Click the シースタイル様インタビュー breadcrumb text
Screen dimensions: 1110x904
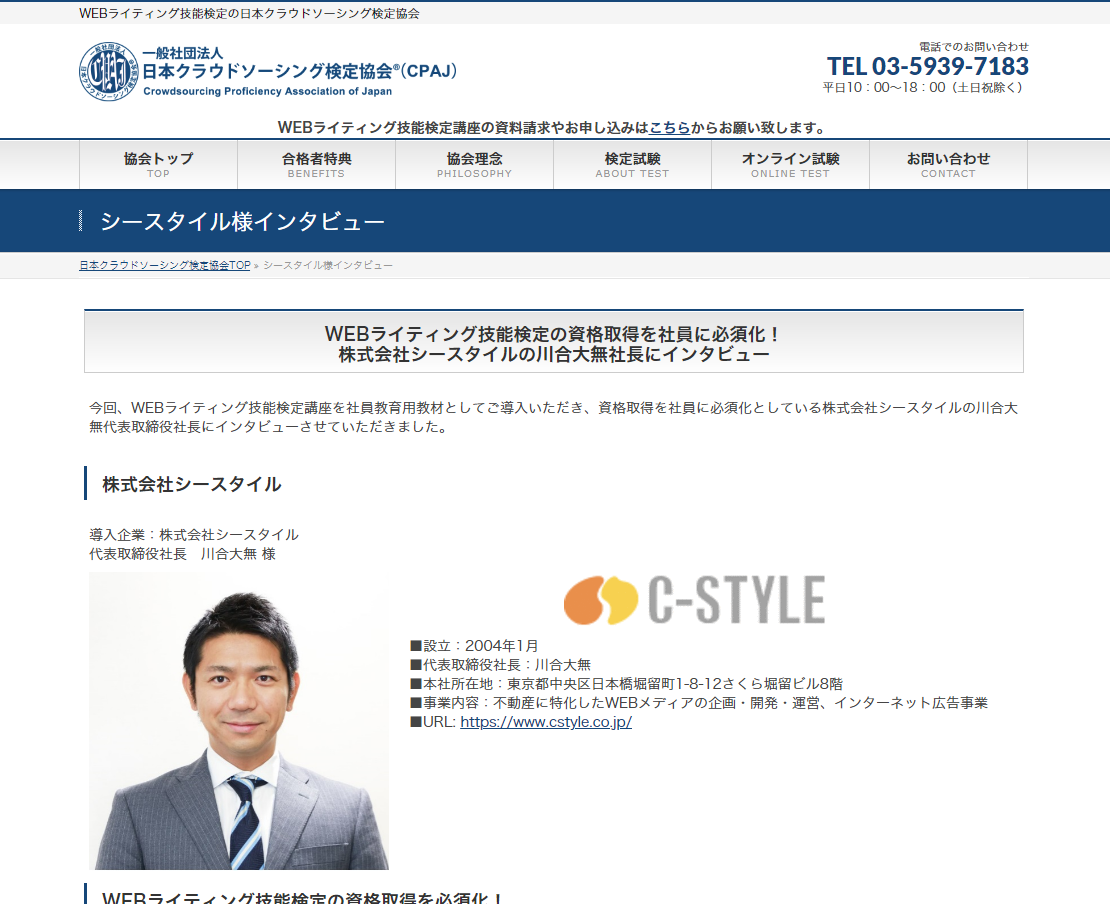pos(328,265)
